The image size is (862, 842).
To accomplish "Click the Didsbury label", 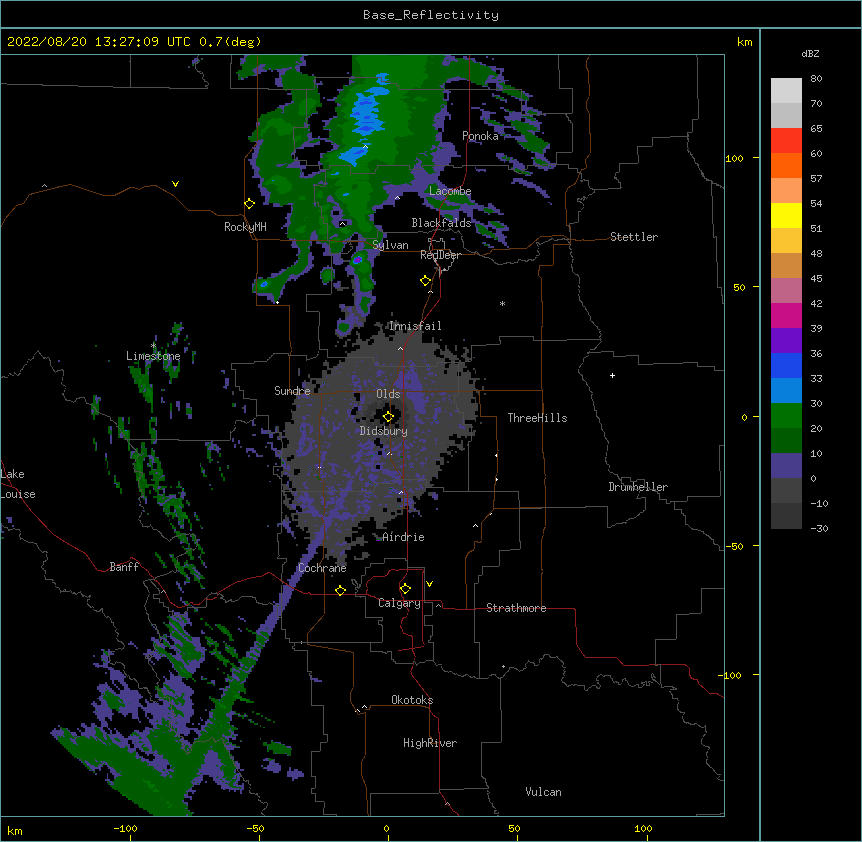I will coord(384,431).
